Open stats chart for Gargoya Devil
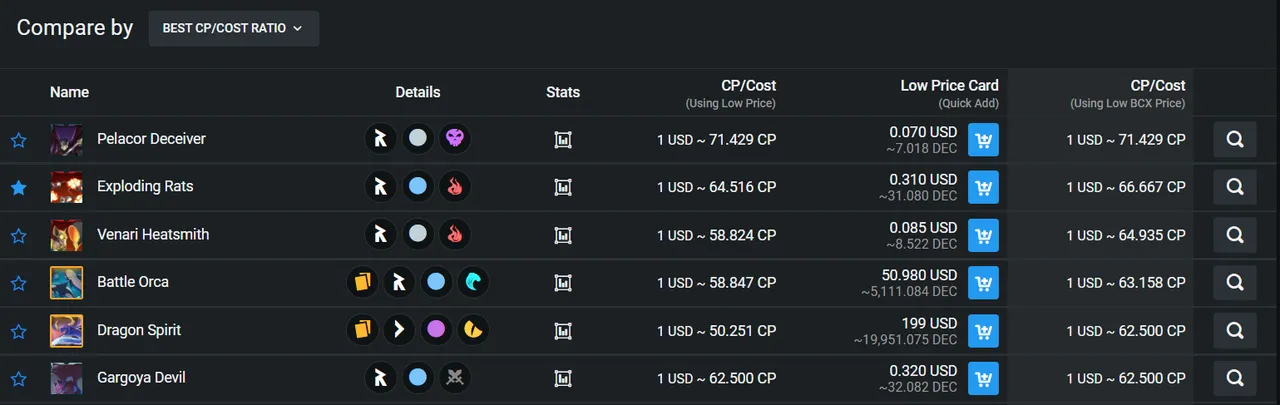The height and width of the screenshot is (405, 1280). click(563, 378)
